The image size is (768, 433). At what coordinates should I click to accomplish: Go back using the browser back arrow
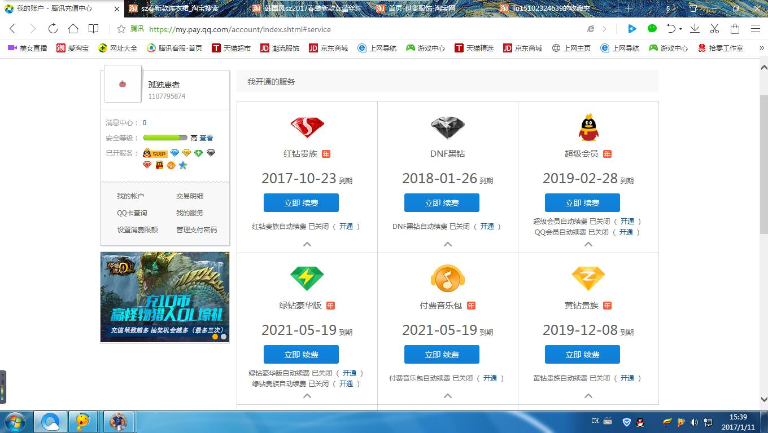tap(13, 29)
